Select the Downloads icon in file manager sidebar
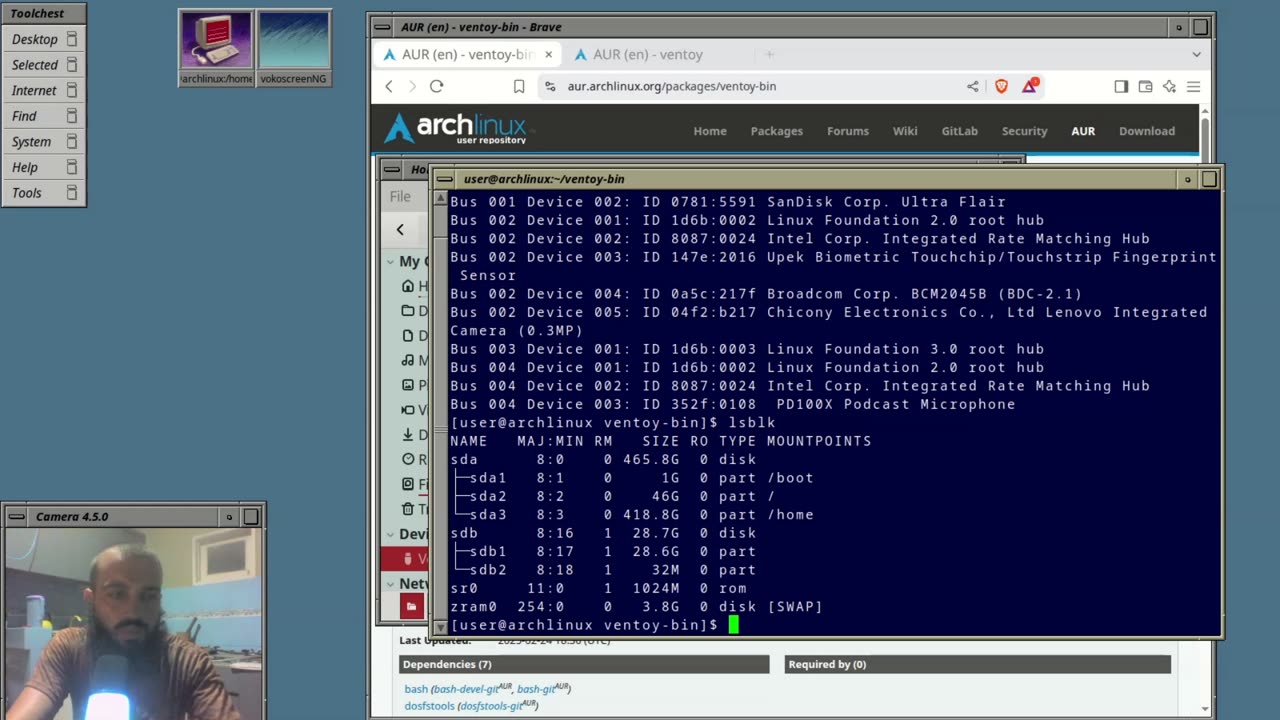The image size is (1280, 720). (x=408, y=435)
